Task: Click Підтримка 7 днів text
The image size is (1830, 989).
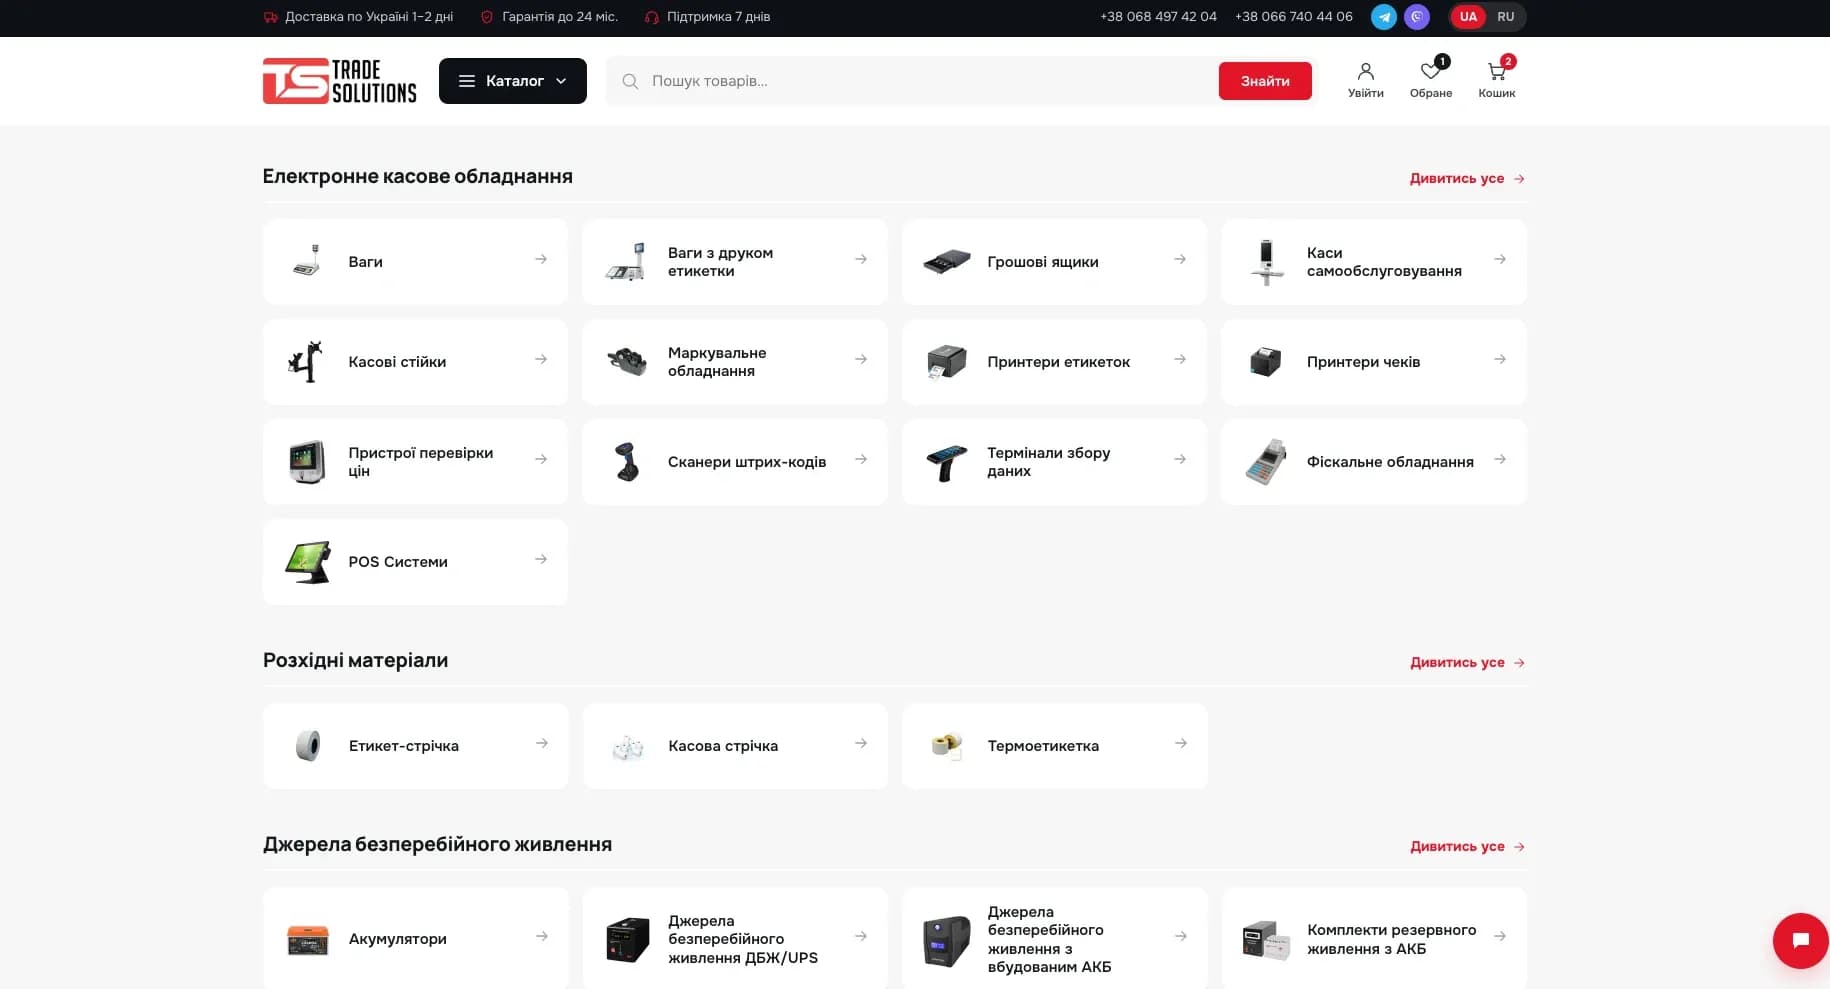Action: 718,17
